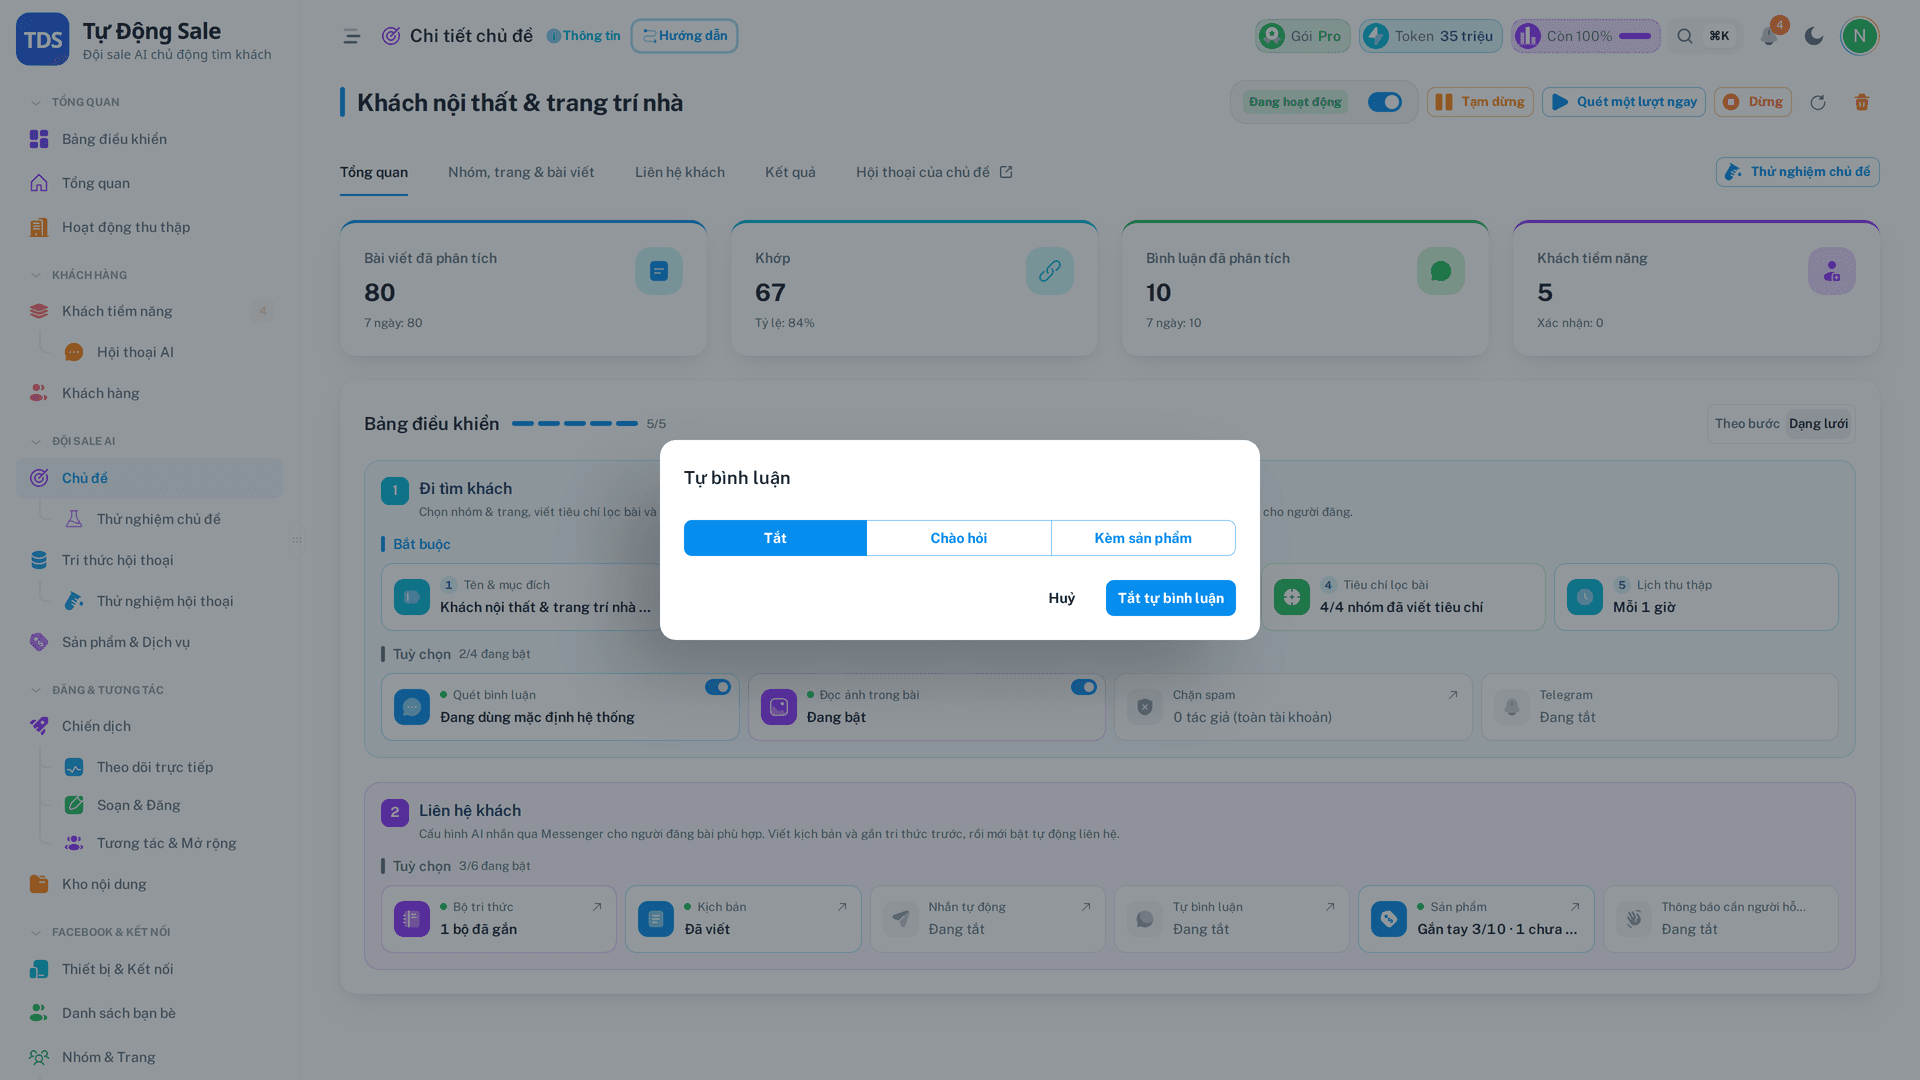Collapse FACEBOOK & KẾT NỐI section
The height and width of the screenshot is (1080, 1920).
(101, 932)
